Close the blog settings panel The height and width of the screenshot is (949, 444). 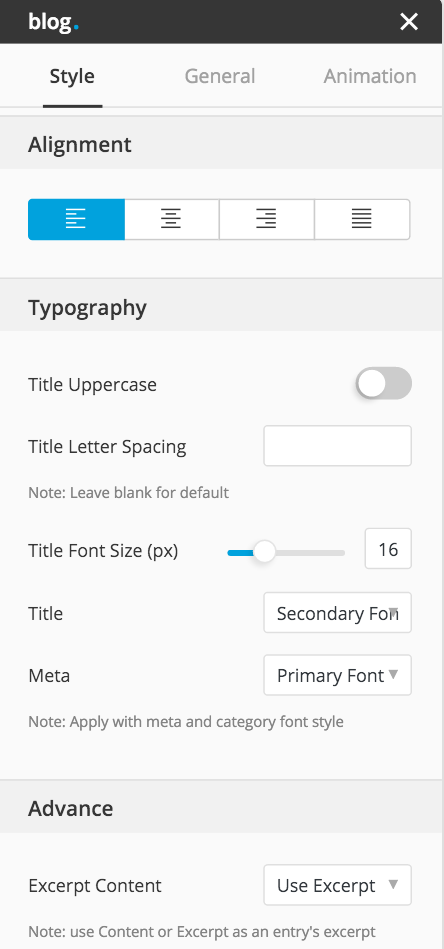(409, 22)
